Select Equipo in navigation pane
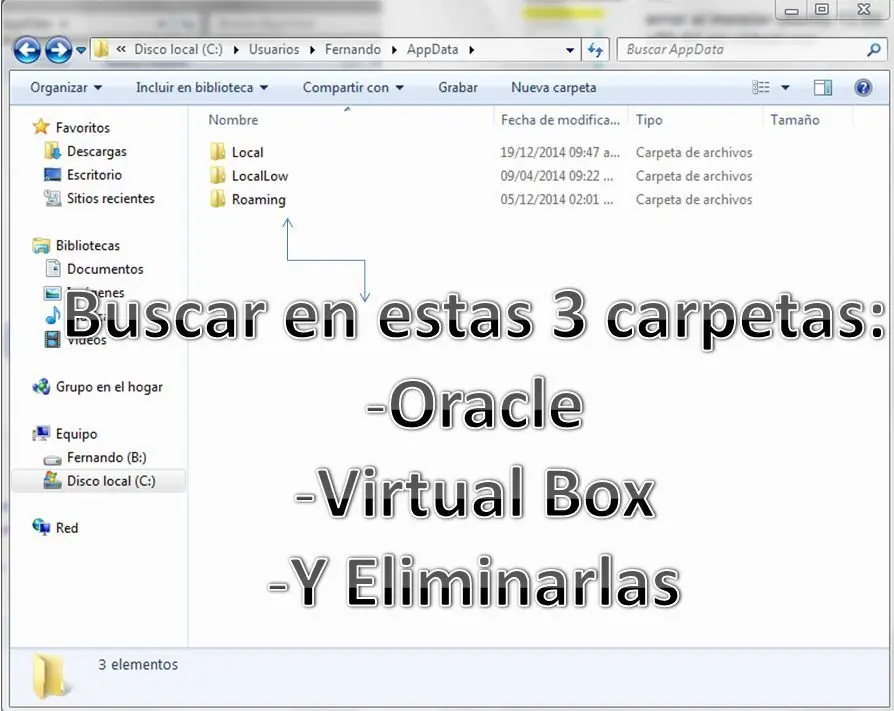Screen dimensions: 894x711 (76, 434)
